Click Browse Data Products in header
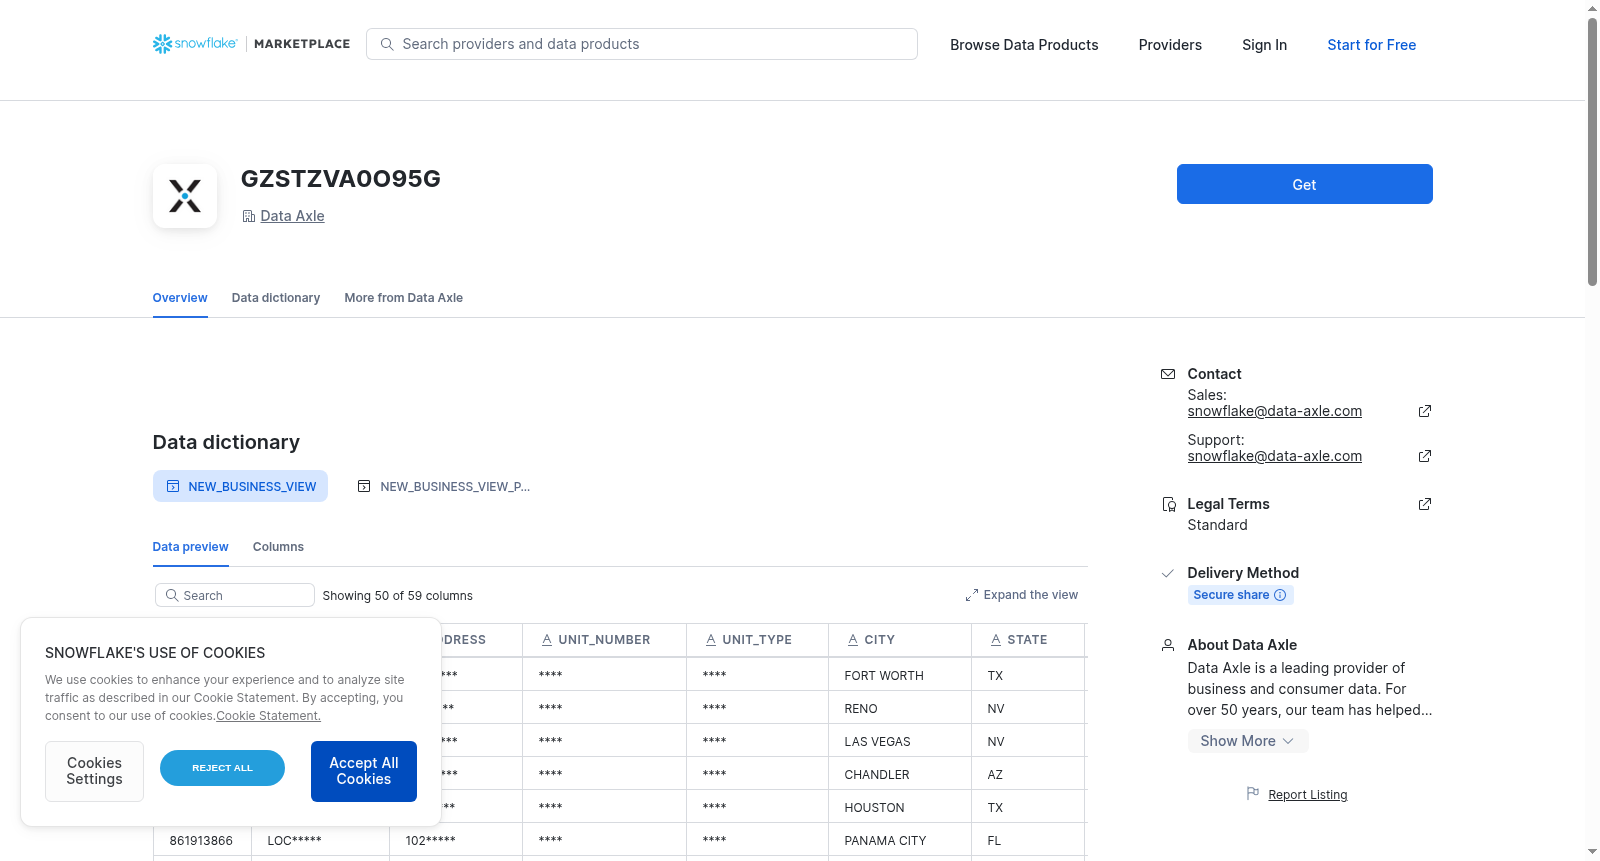The height and width of the screenshot is (861, 1600). pos(1024,45)
